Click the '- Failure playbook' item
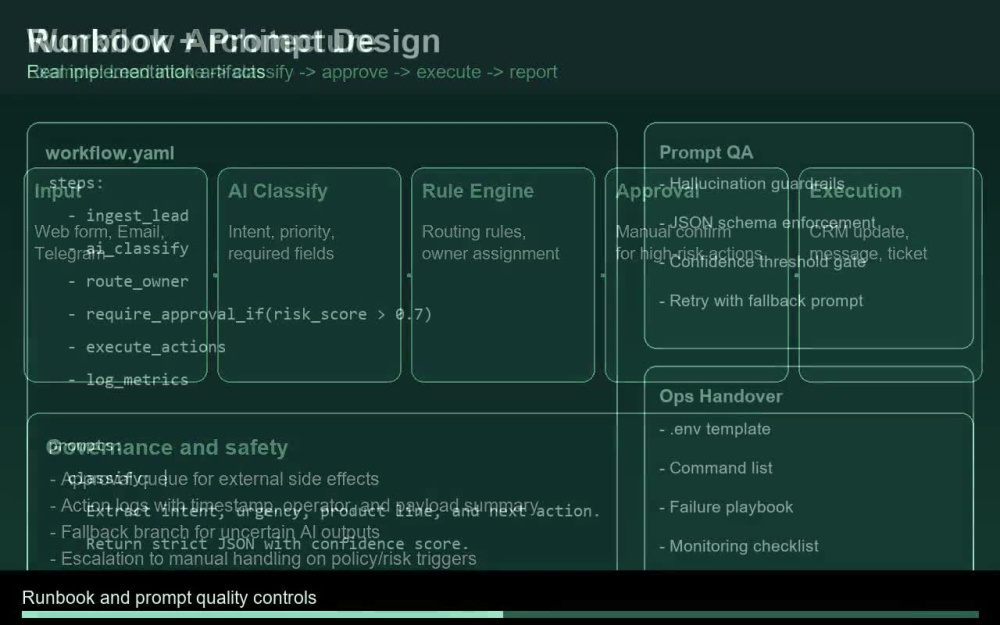The width and height of the screenshot is (1000, 625). pyautogui.click(x=726, y=507)
